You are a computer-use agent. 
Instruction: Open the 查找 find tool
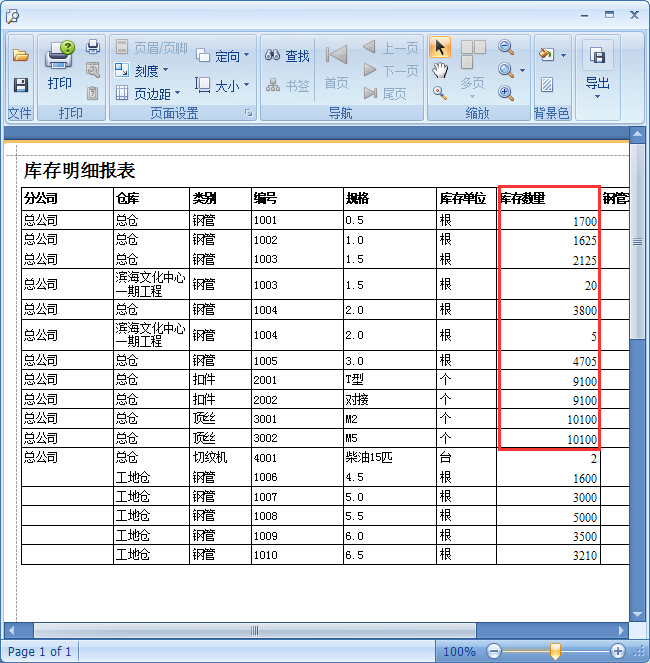[x=288, y=56]
